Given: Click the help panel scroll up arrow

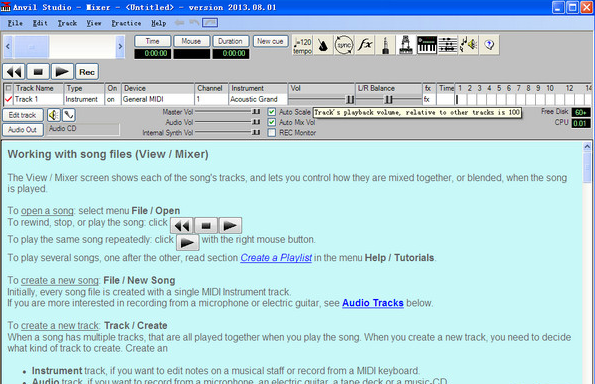Looking at the screenshot, I should (x=587, y=146).
